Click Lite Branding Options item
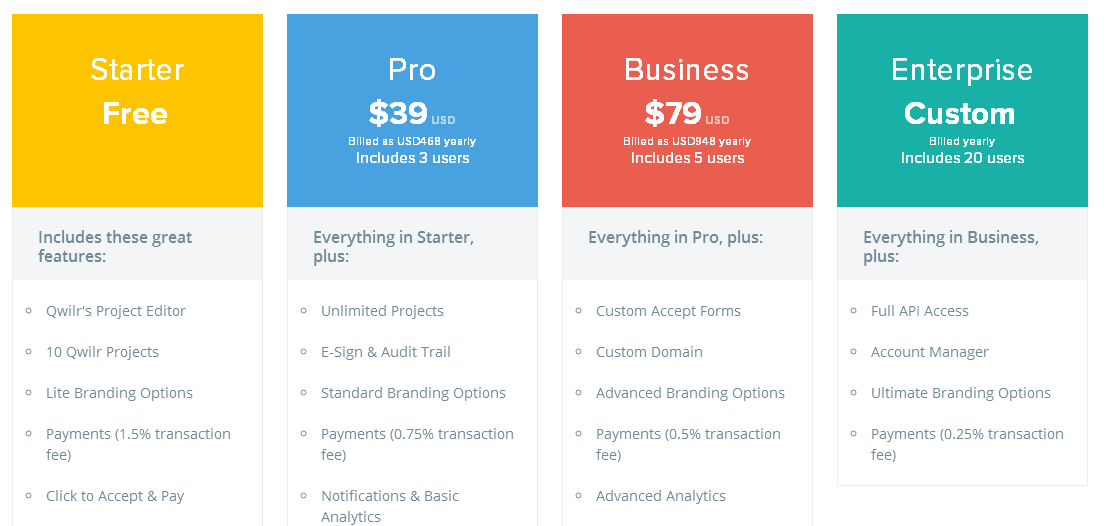Viewport: 1110px width, 526px height. (120, 393)
